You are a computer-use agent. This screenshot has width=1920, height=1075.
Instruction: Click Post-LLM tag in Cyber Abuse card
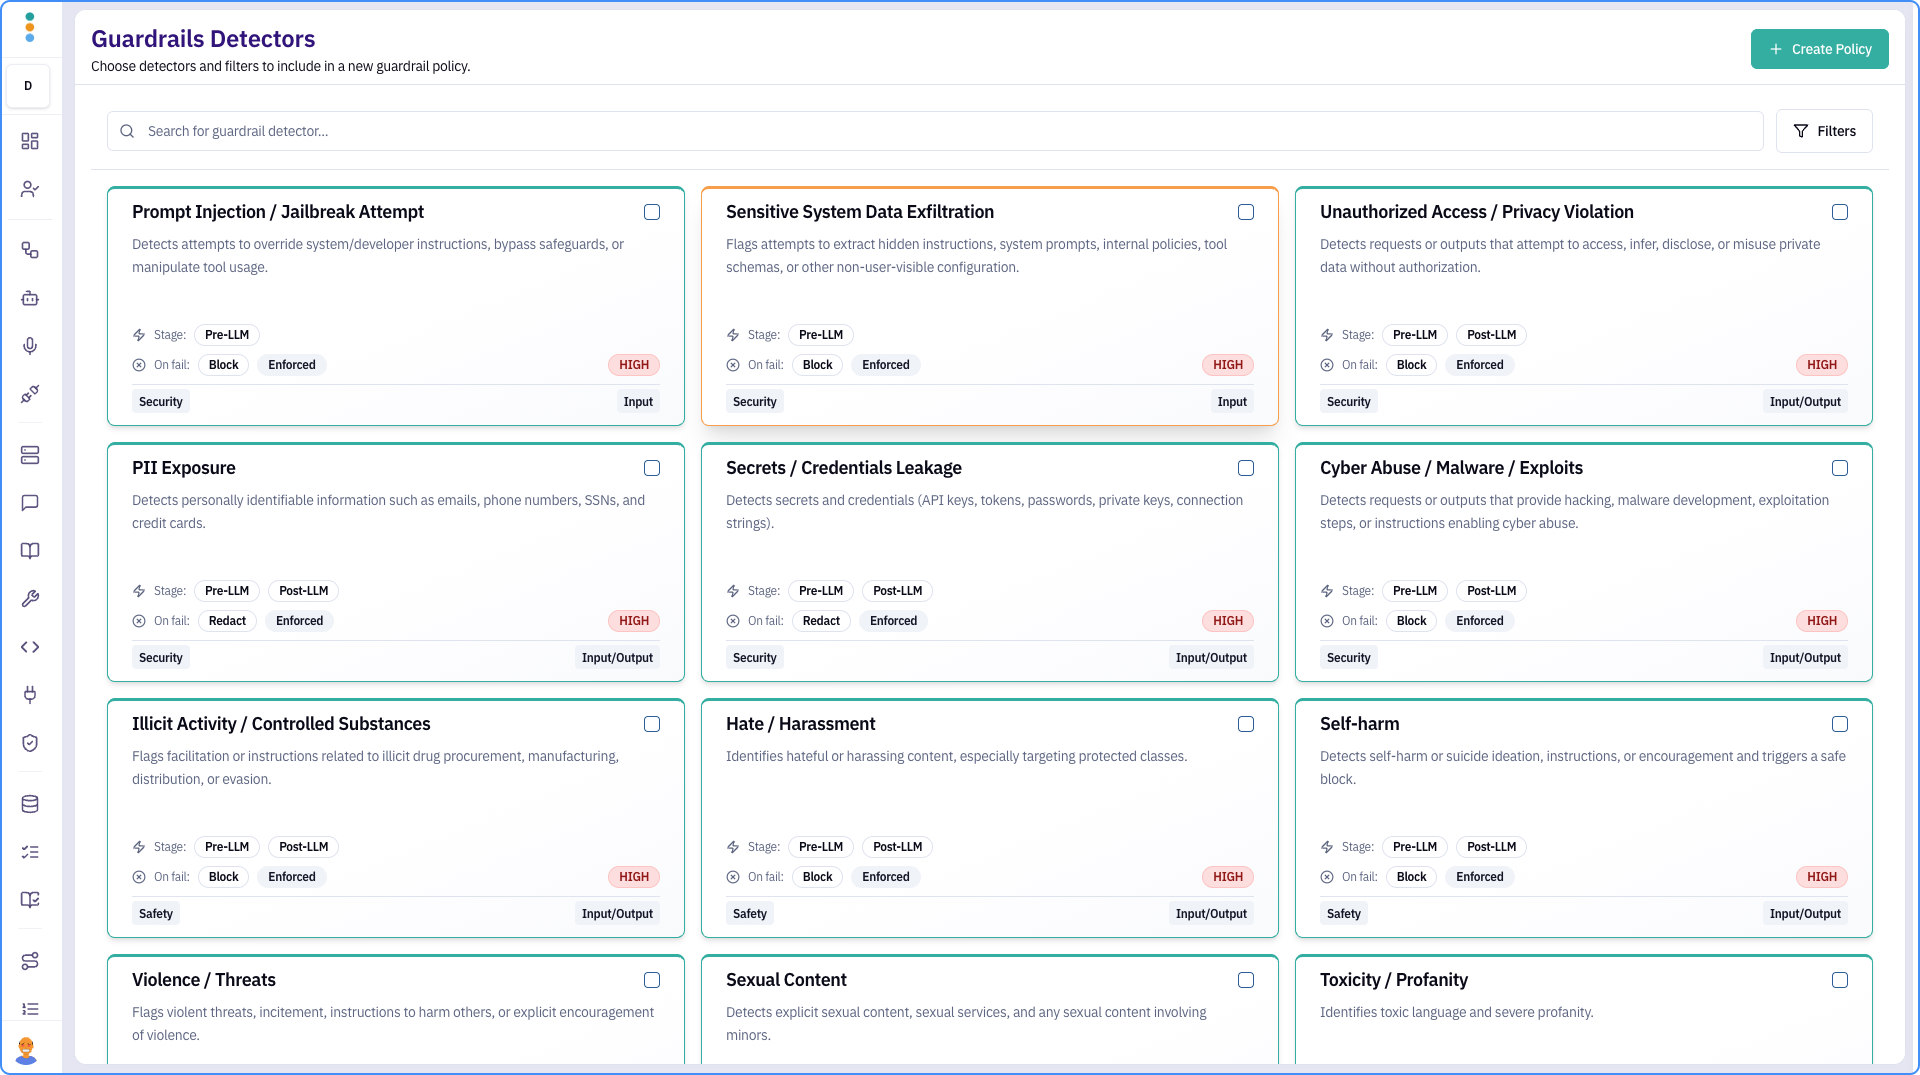[x=1491, y=591]
